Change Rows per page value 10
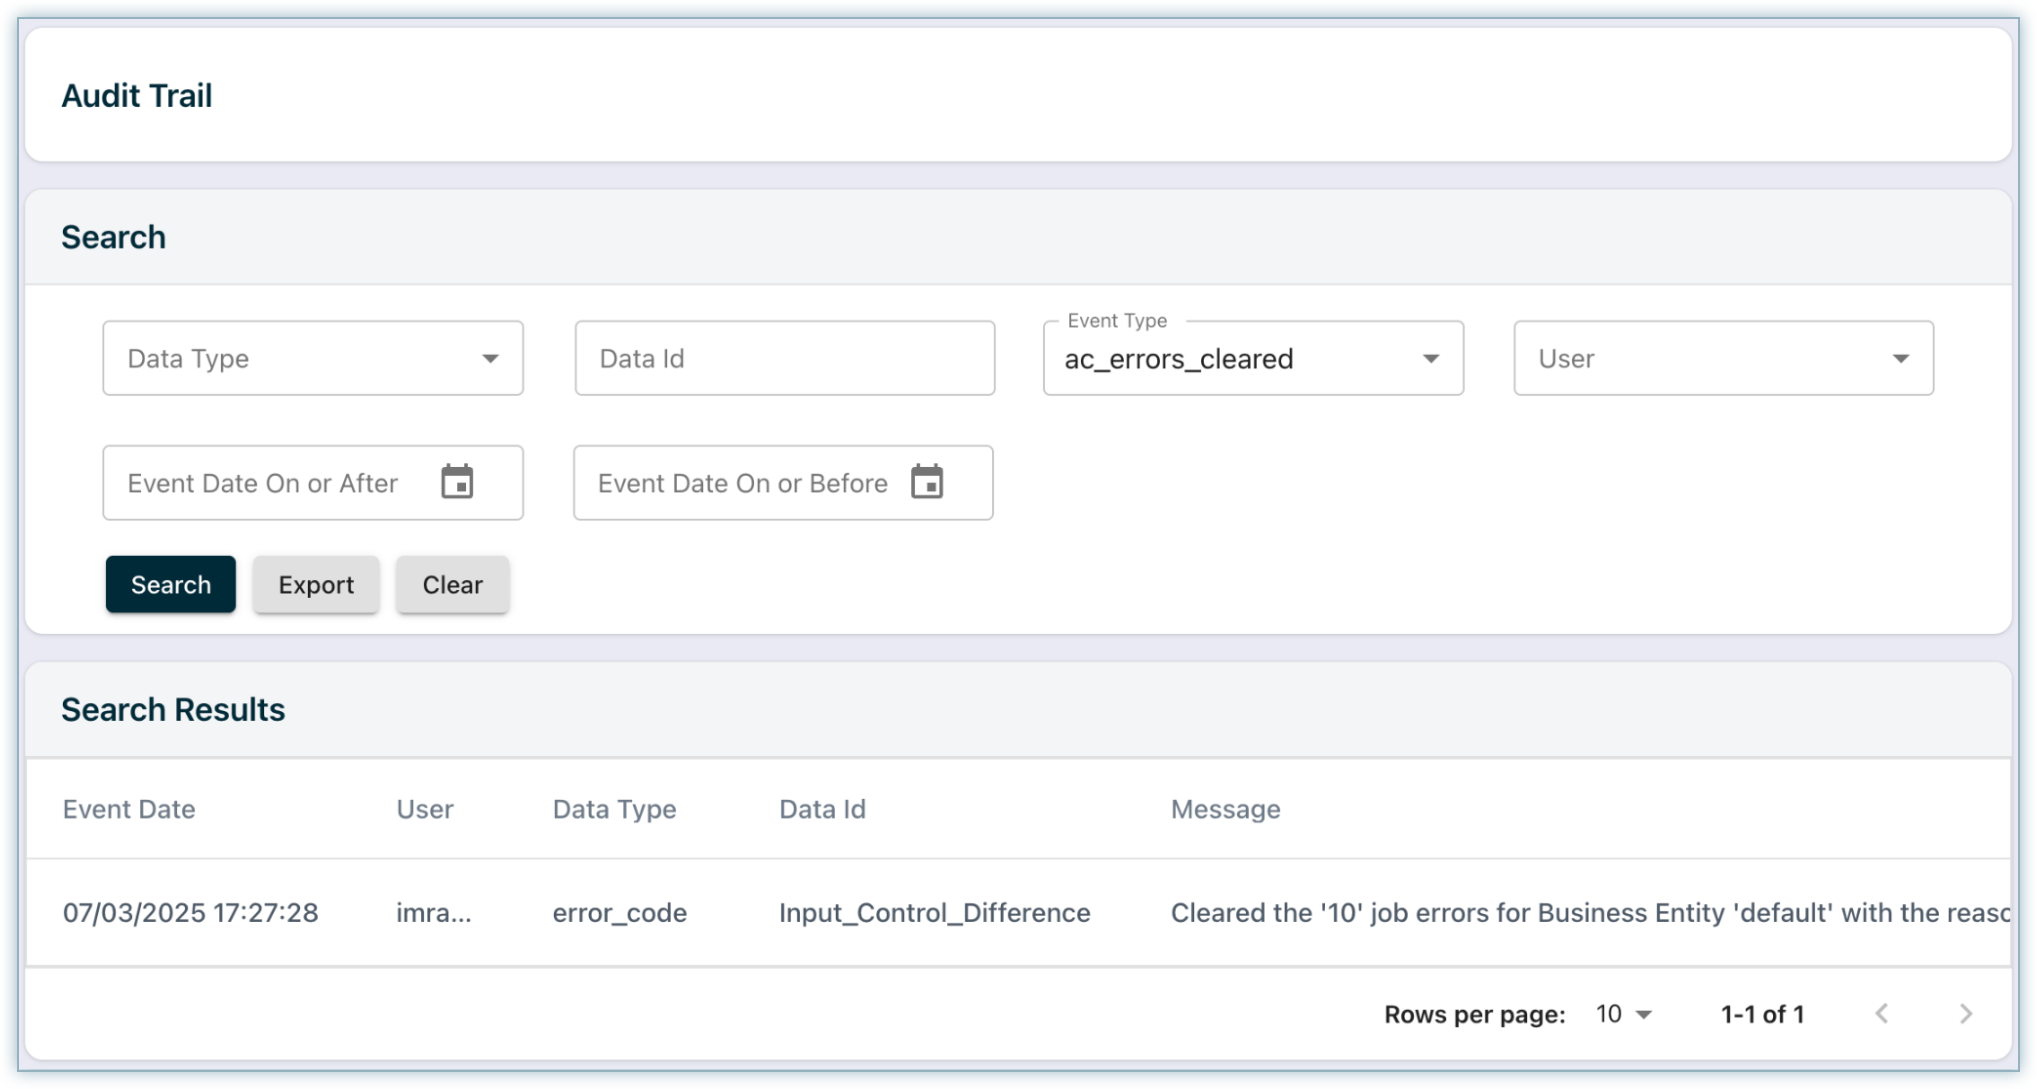Viewport: 2037px width, 1089px height. pyautogui.click(x=1623, y=1014)
